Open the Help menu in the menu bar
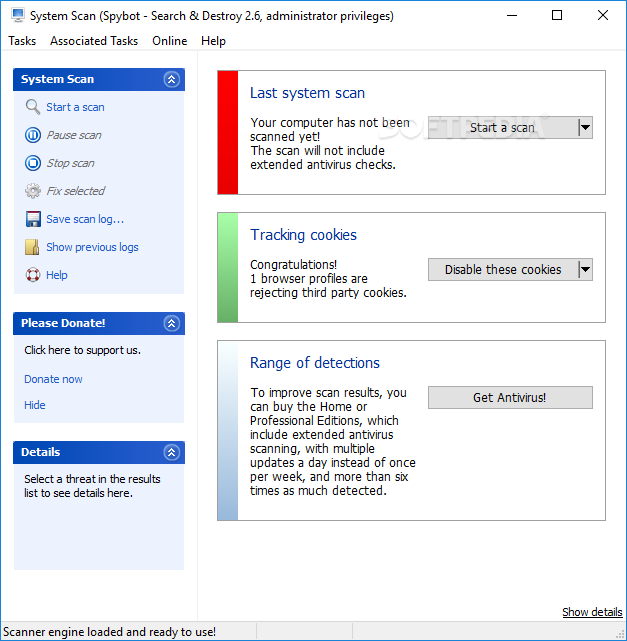The height and width of the screenshot is (641, 627). [213, 41]
